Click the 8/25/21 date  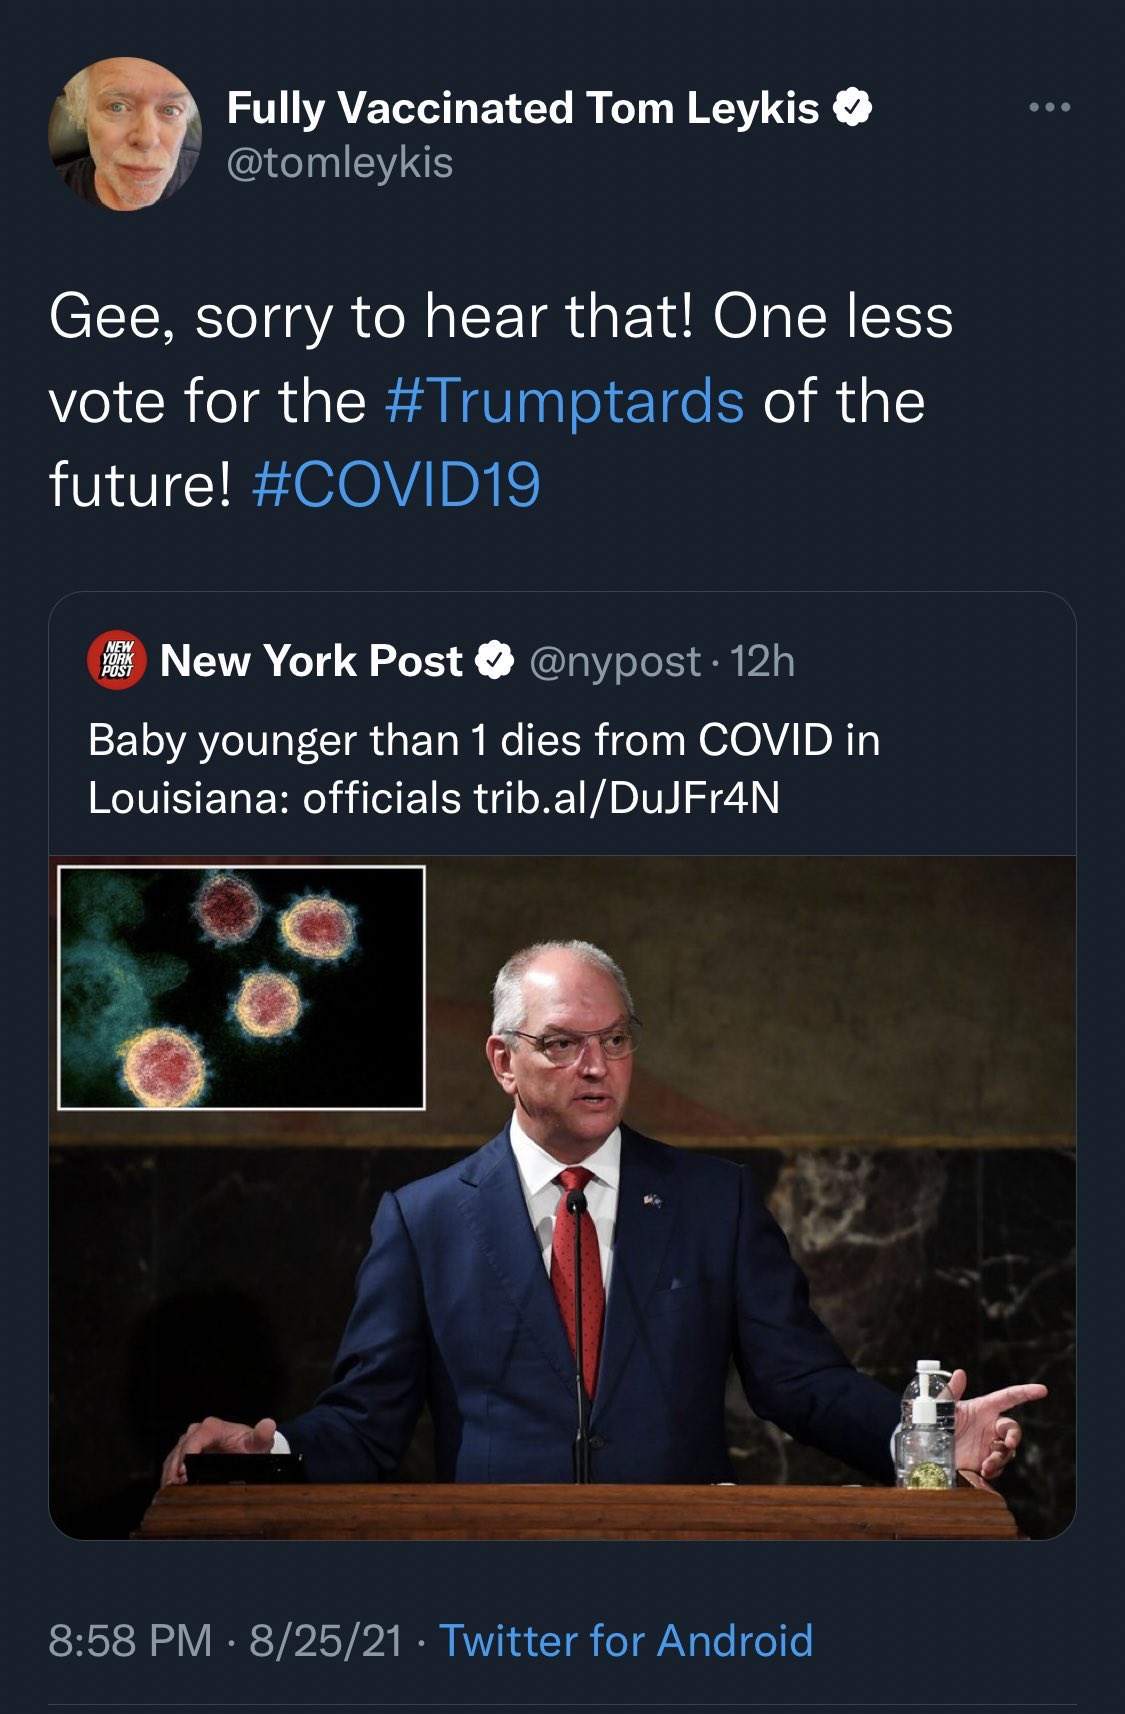325,1641
